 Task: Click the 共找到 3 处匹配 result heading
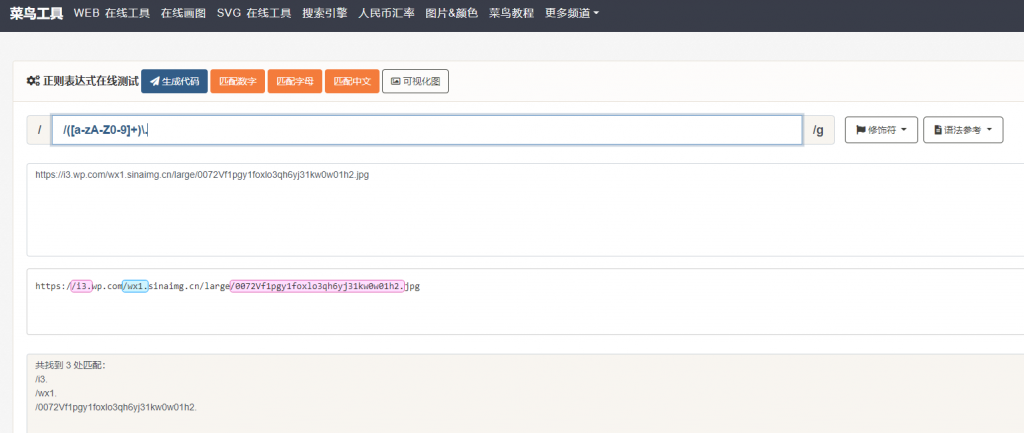point(71,365)
